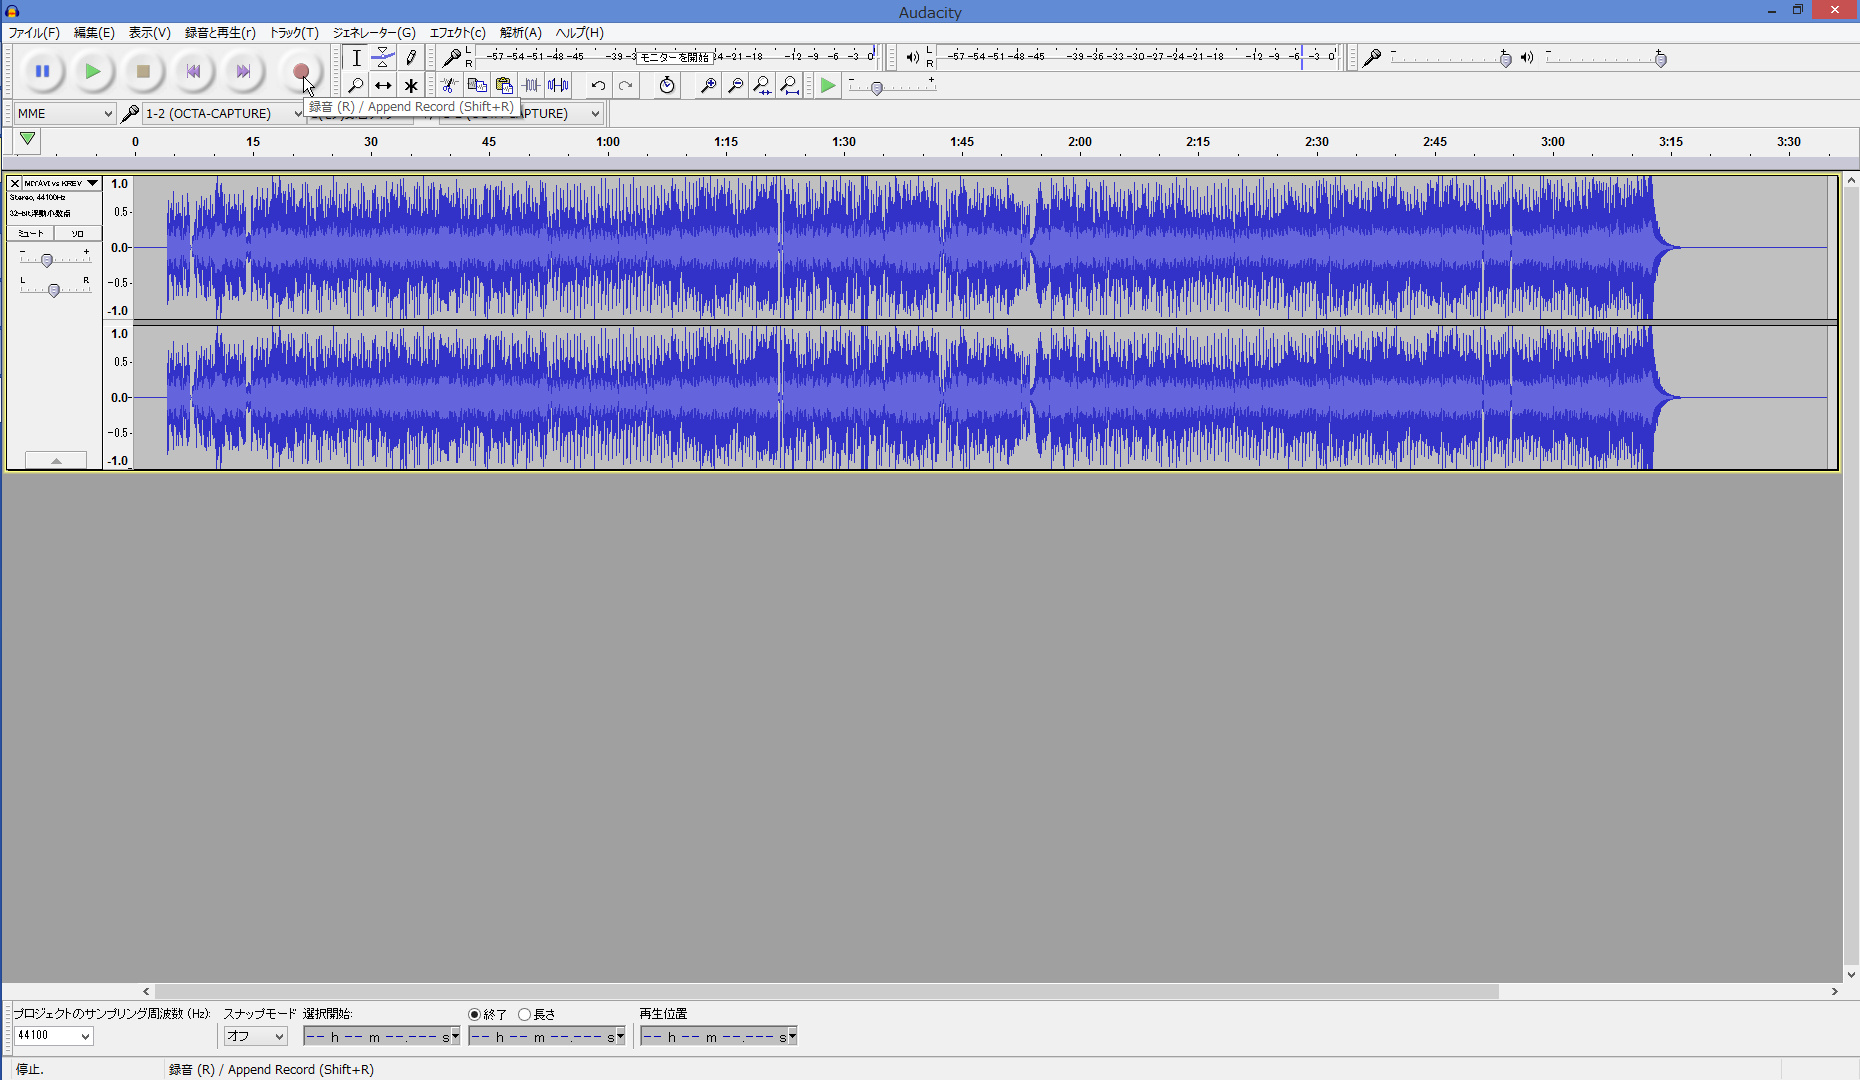This screenshot has width=1860, height=1080.
Task: Select the Envelope tool
Action: pyautogui.click(x=383, y=58)
